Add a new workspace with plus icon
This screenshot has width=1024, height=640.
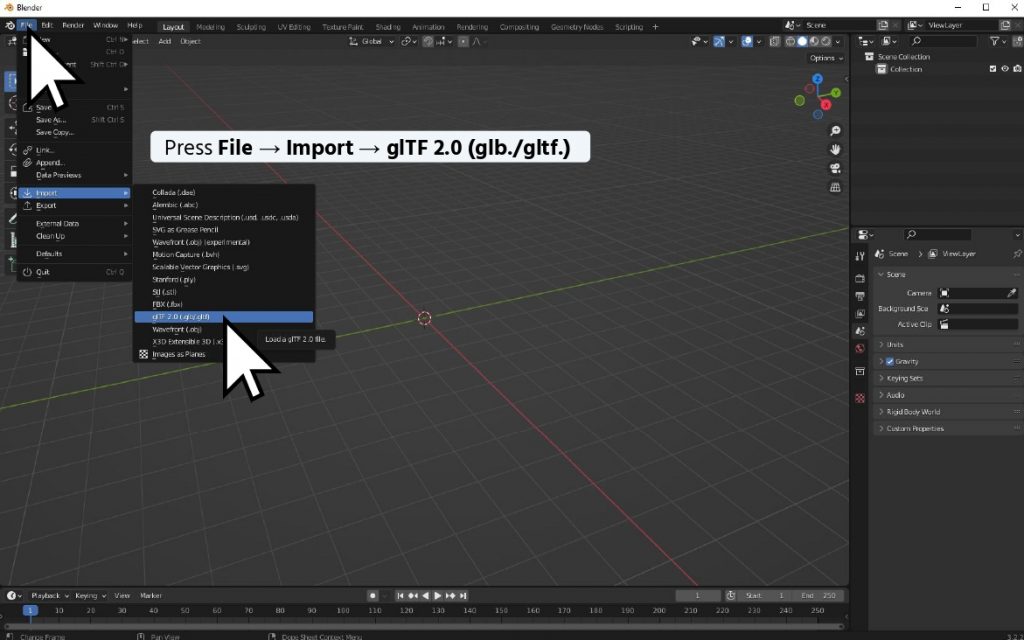(x=655, y=27)
